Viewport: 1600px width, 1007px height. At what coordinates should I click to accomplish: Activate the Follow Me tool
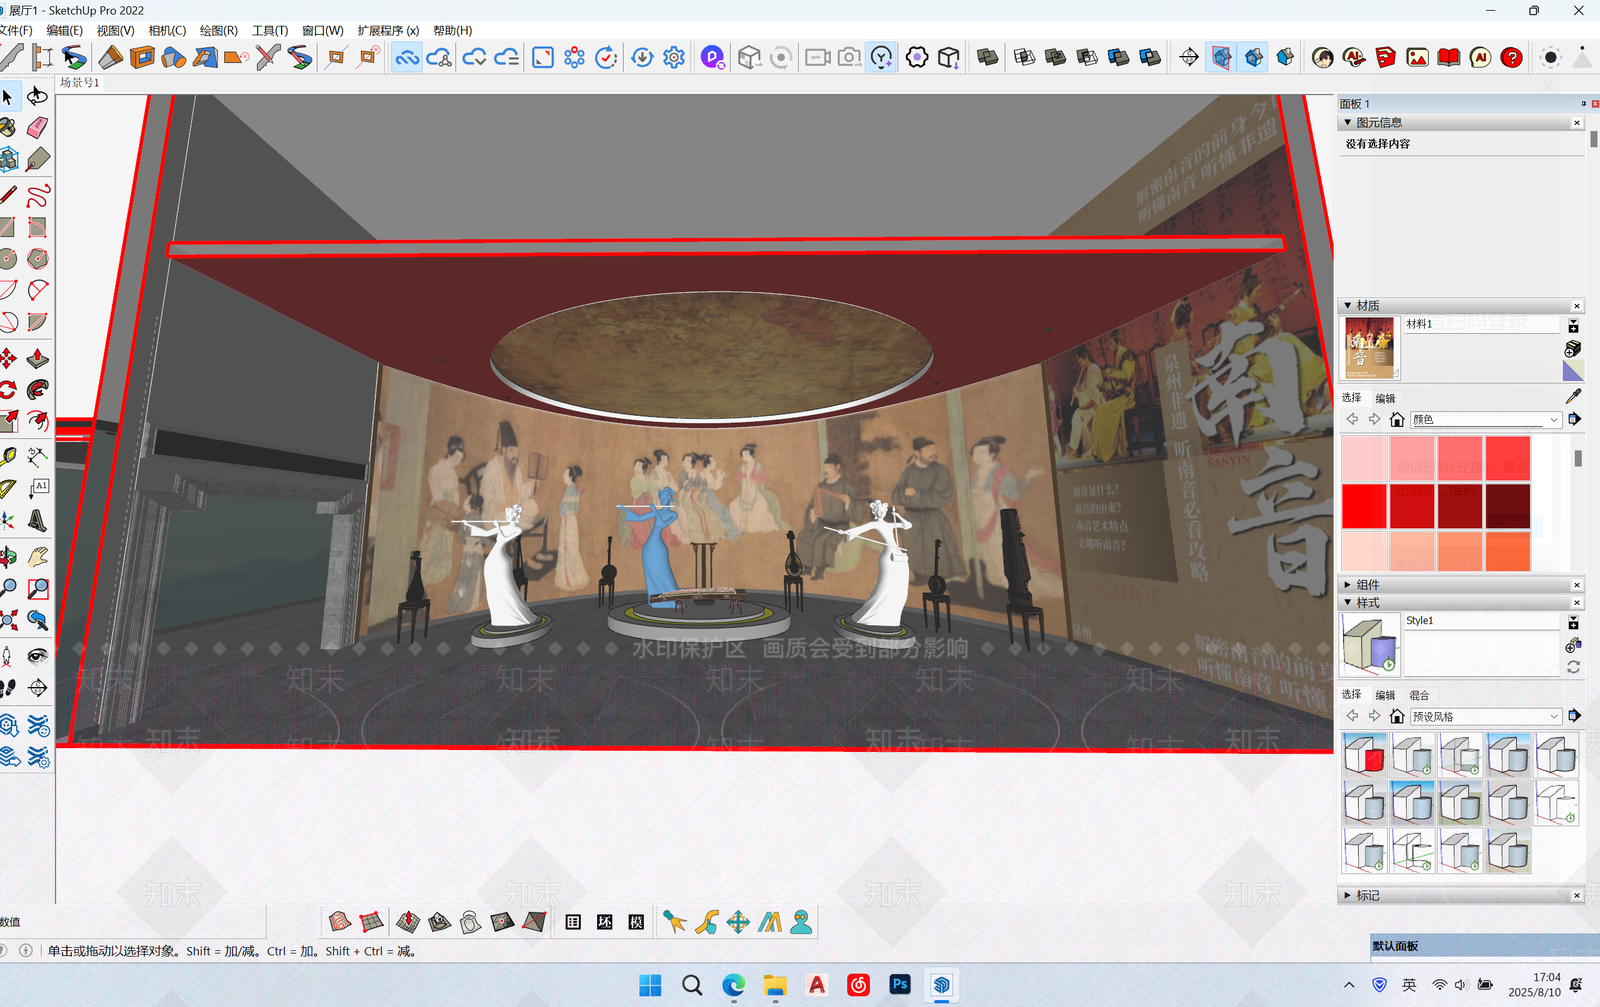pyautogui.click(x=37, y=389)
